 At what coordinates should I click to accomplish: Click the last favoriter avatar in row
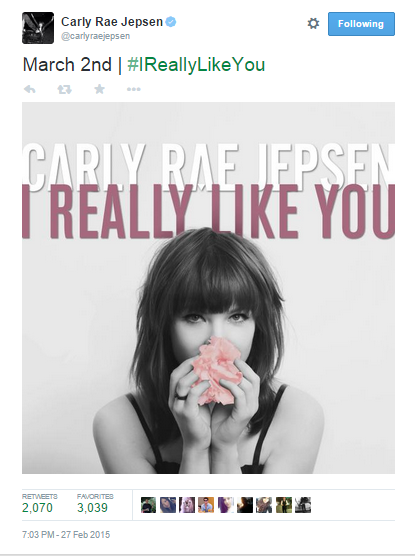pyautogui.click(x=303, y=505)
